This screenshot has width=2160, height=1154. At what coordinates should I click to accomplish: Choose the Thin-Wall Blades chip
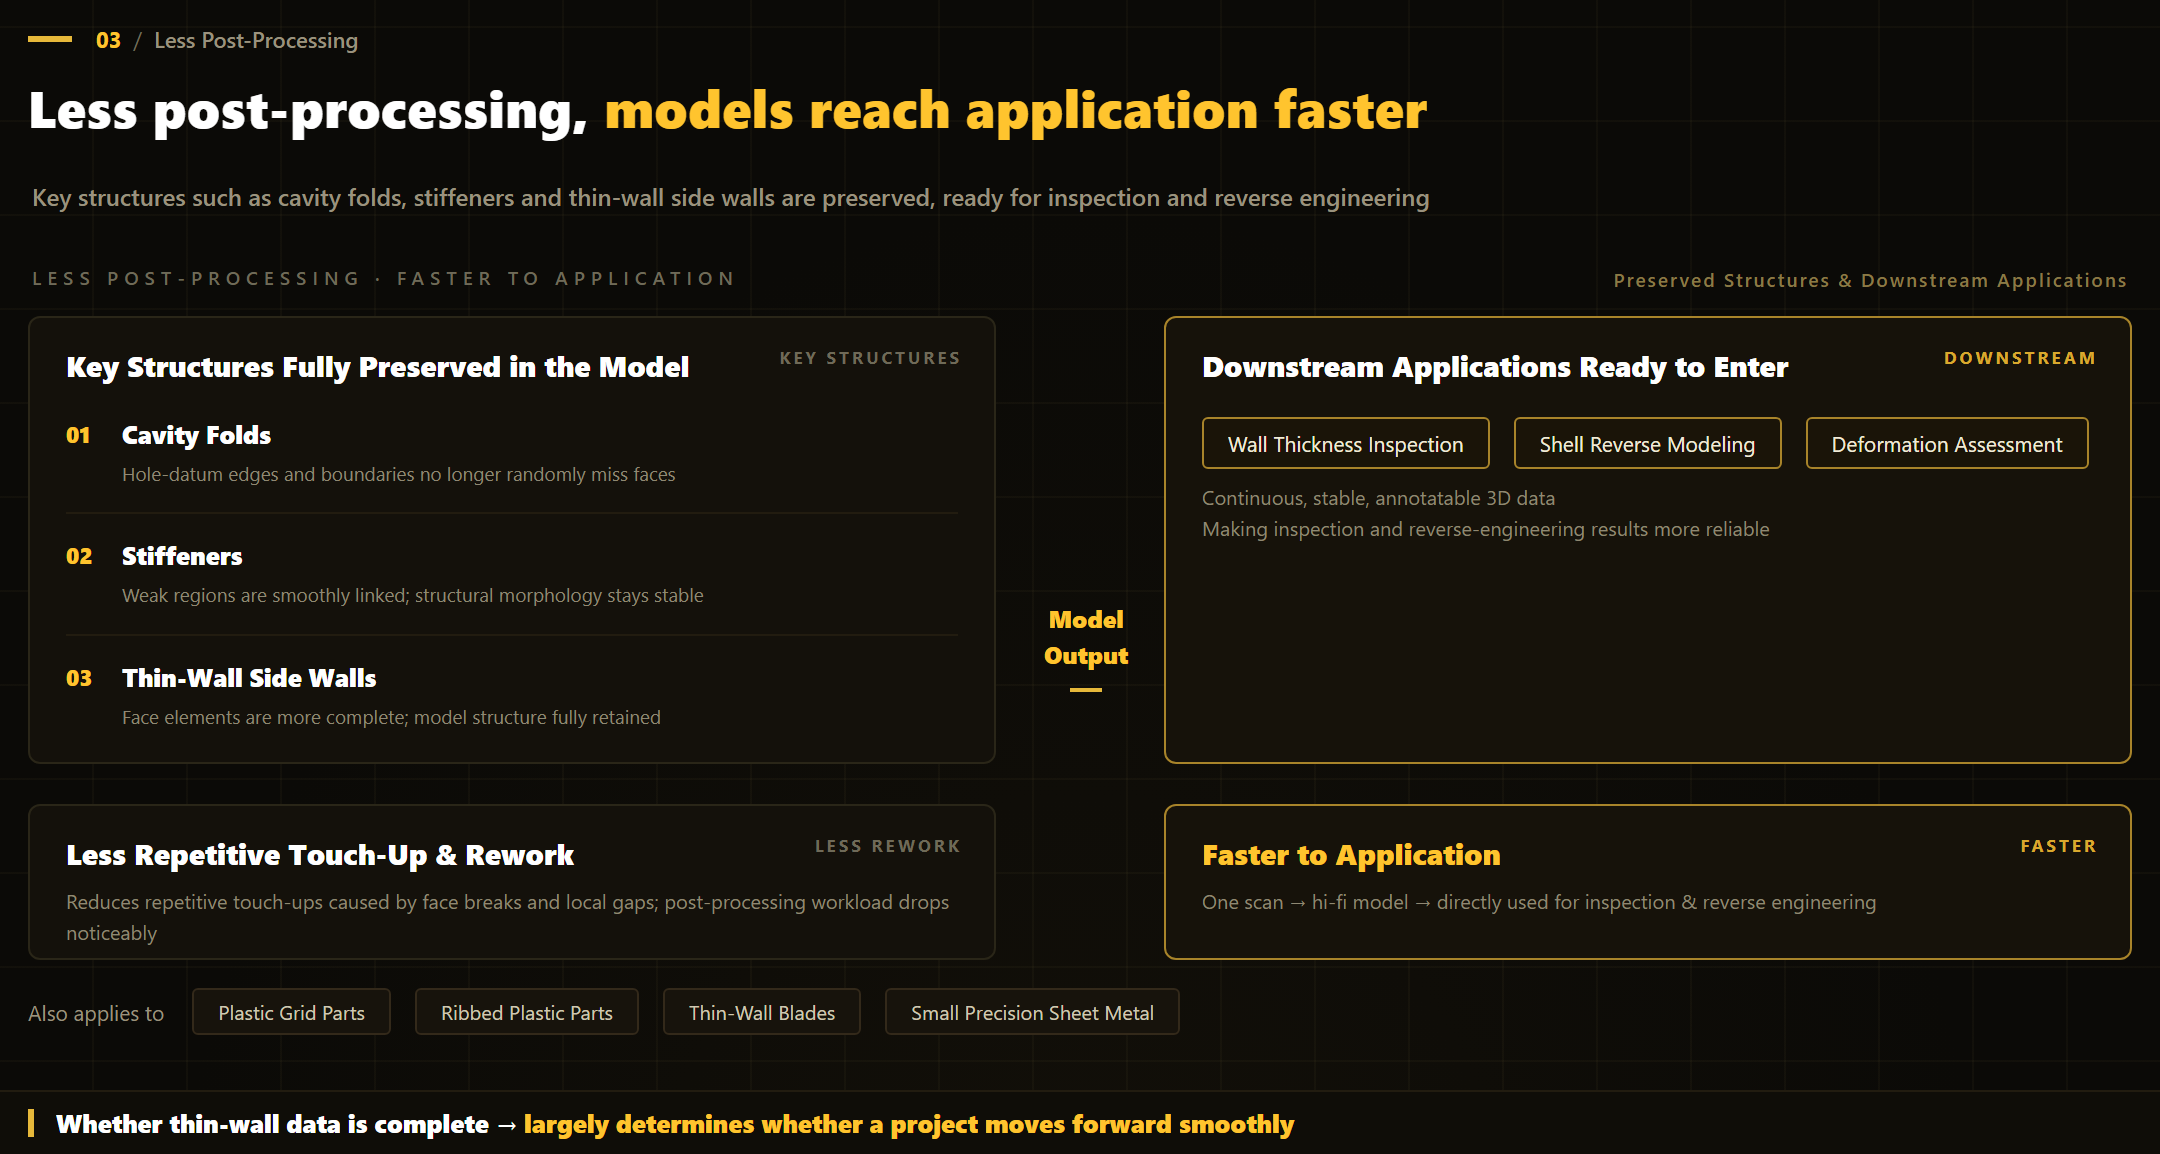761,1012
